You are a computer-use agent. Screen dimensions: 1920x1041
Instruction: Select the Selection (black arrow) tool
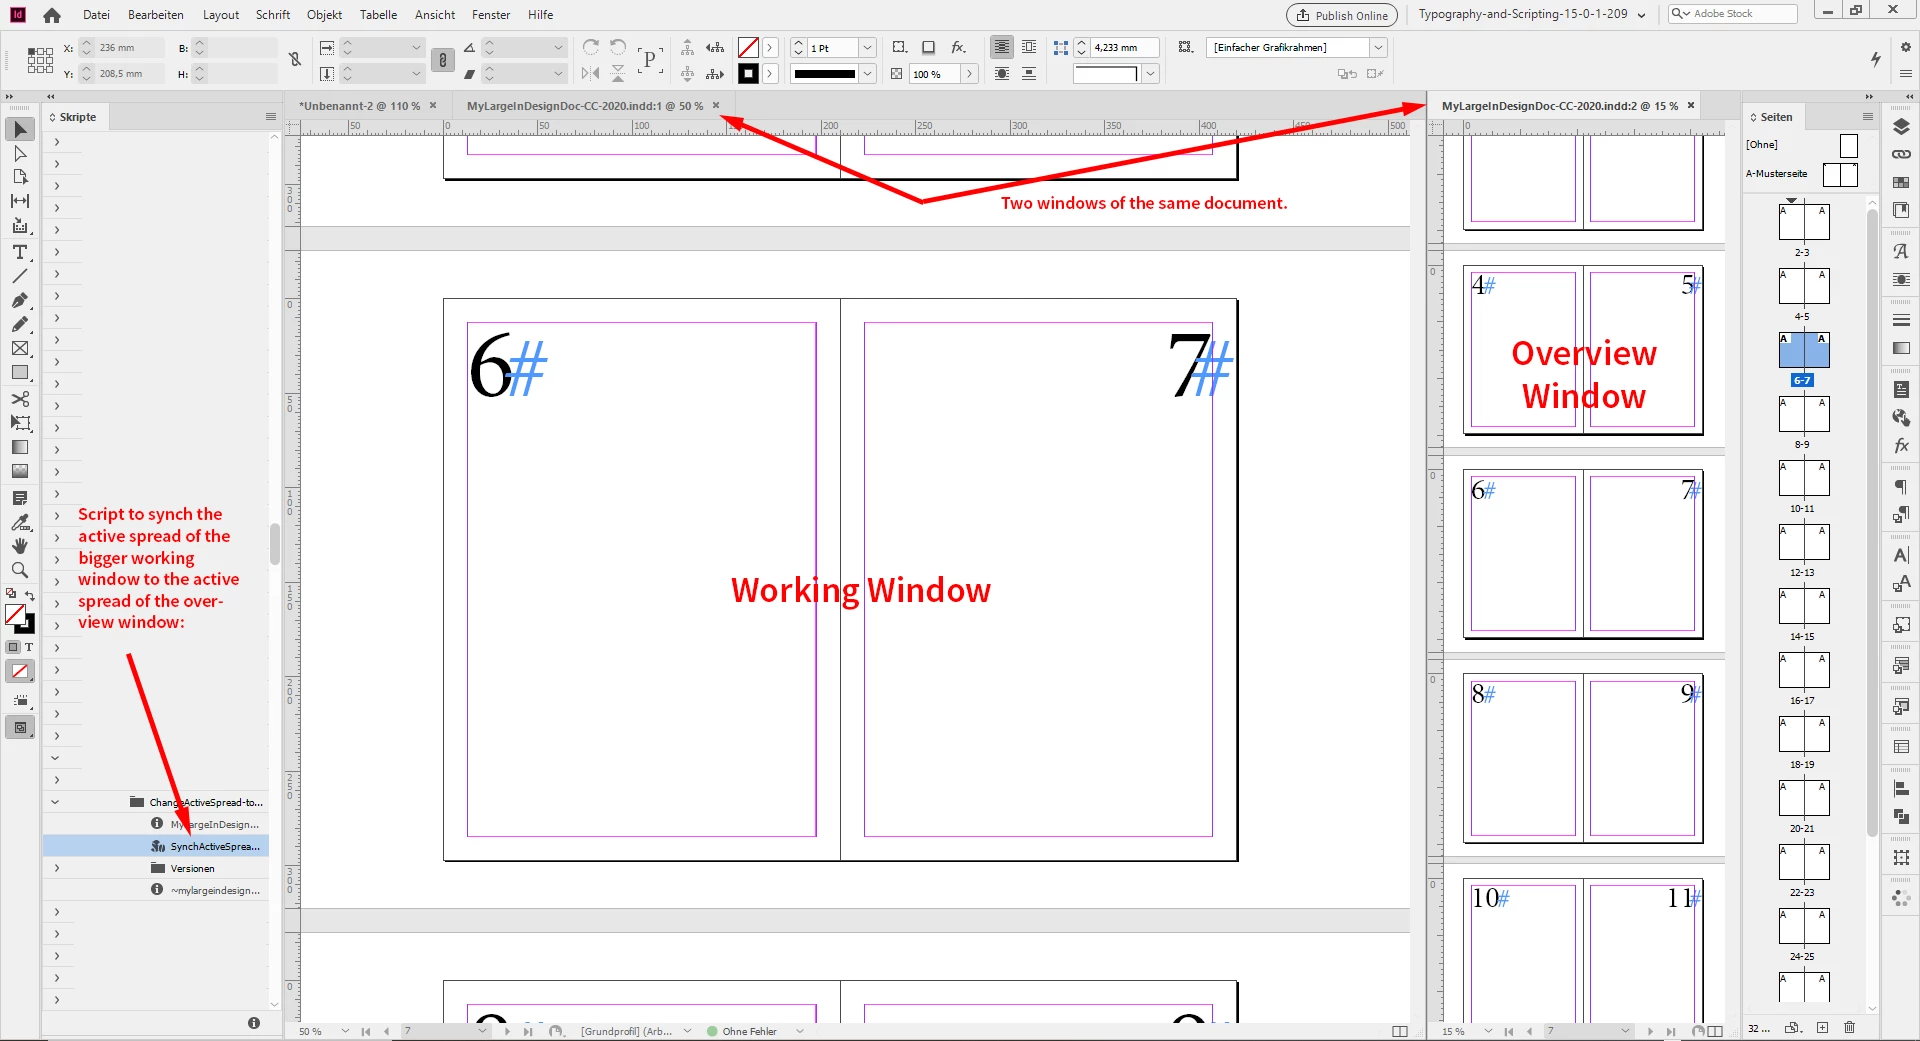pos(20,129)
